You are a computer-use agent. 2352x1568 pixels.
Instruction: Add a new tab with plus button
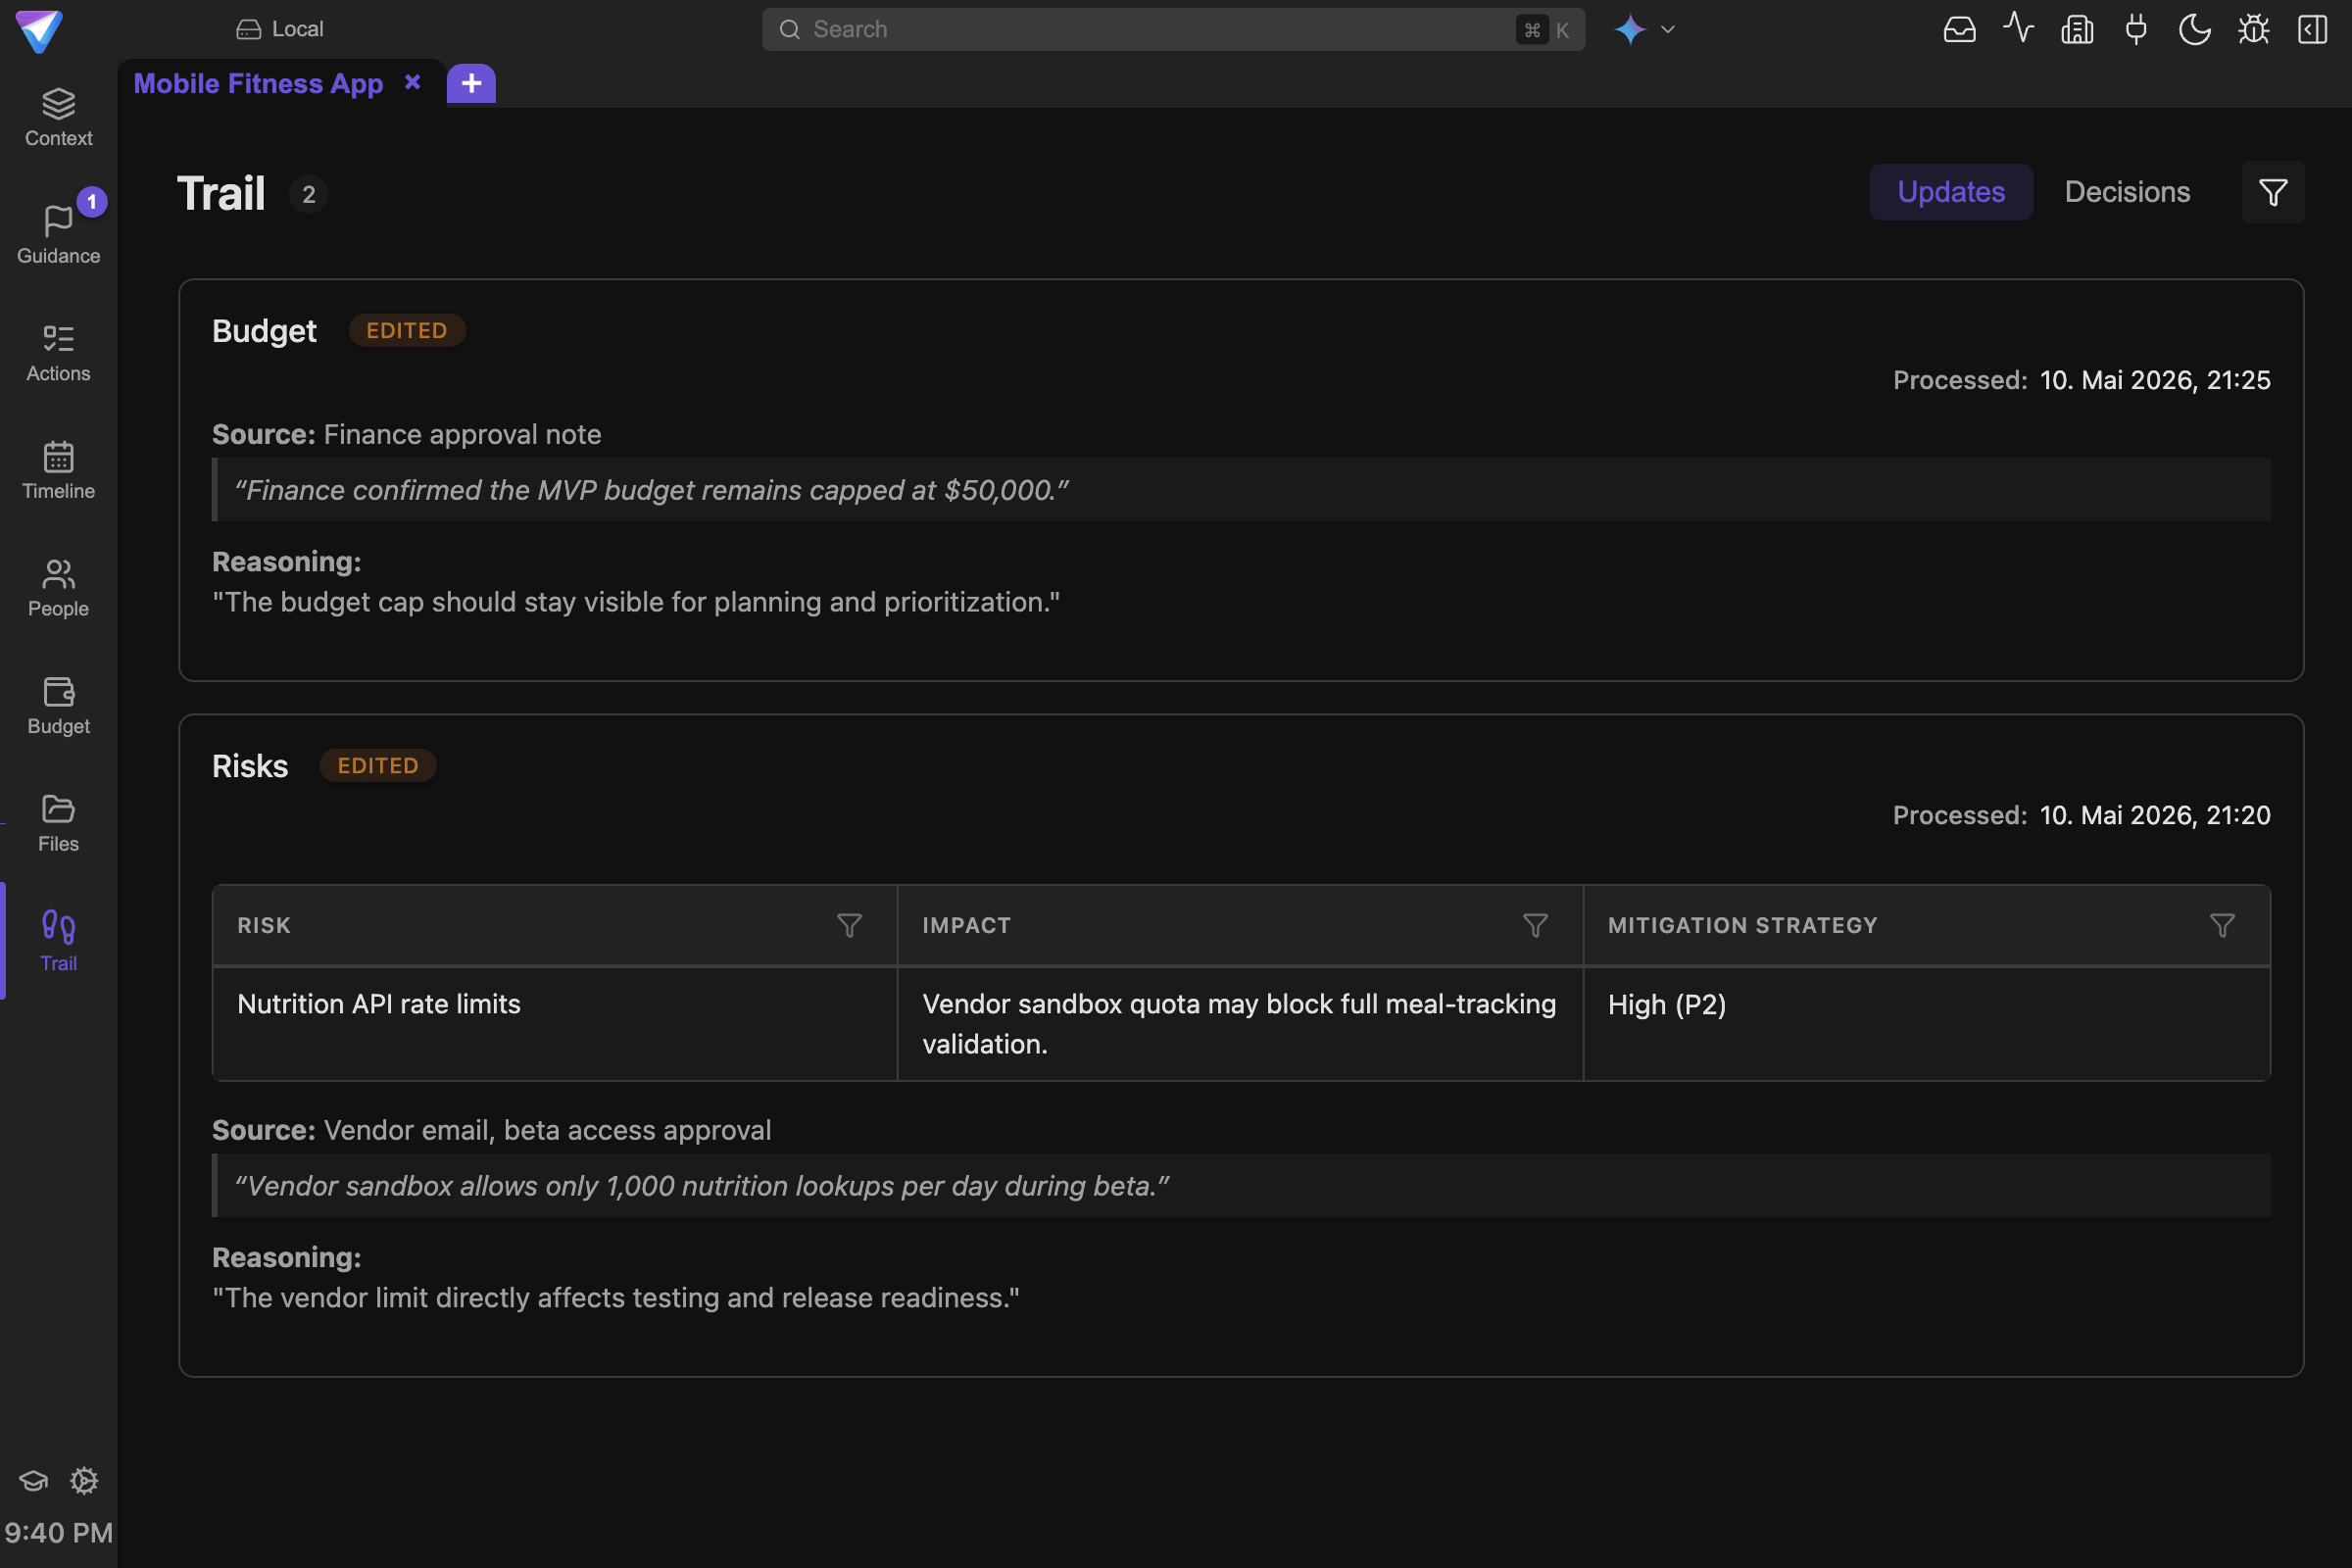tap(471, 84)
